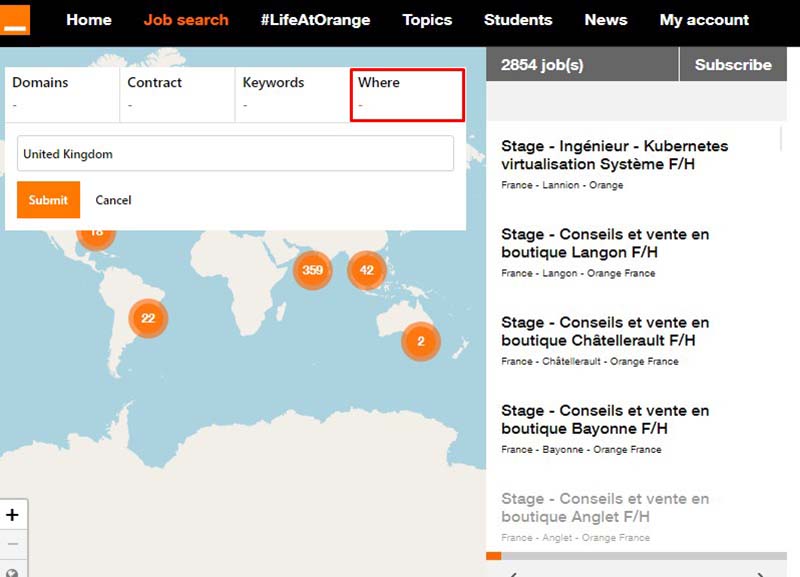Click the Orange logo icon
Viewport: 800px width, 577px height.
[15, 19]
